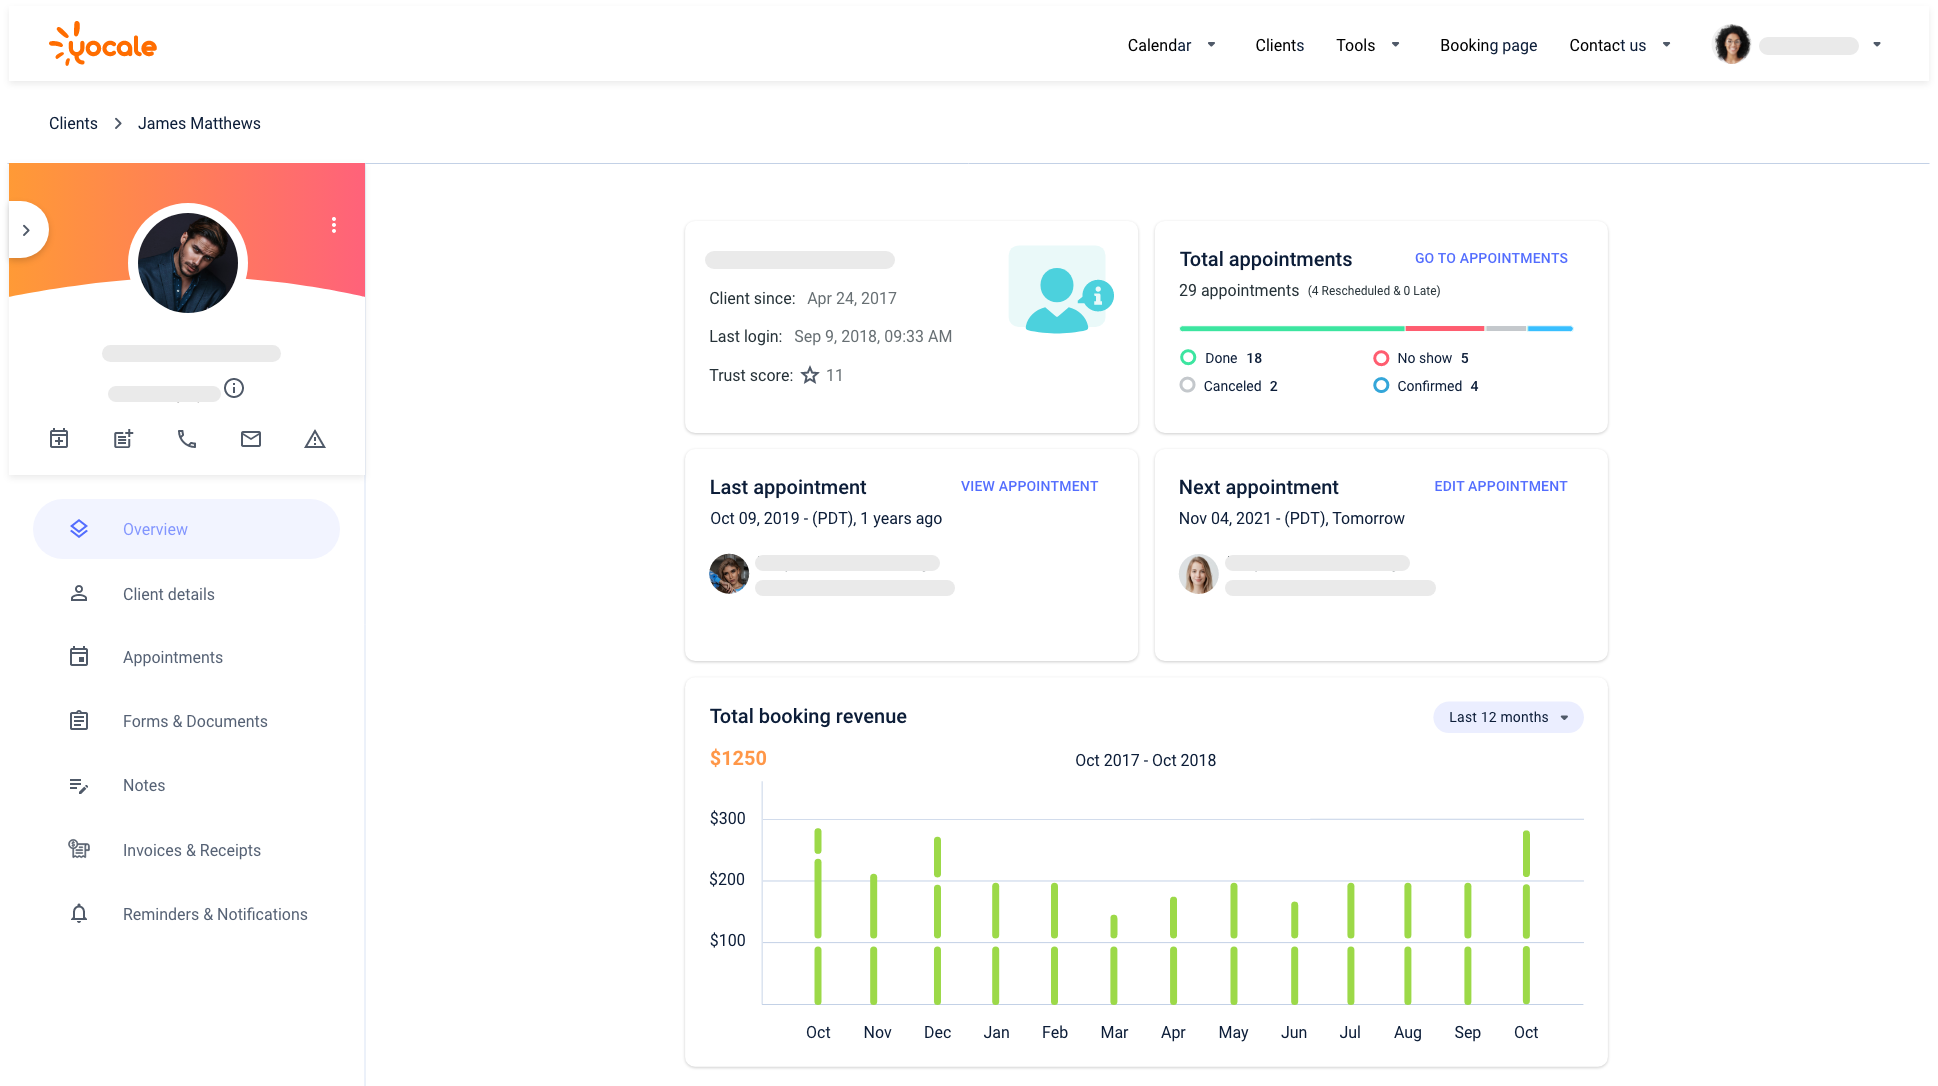The image size is (1938, 1086).
Task: Click EDIT APPOINTMENT link
Action: coord(1500,486)
